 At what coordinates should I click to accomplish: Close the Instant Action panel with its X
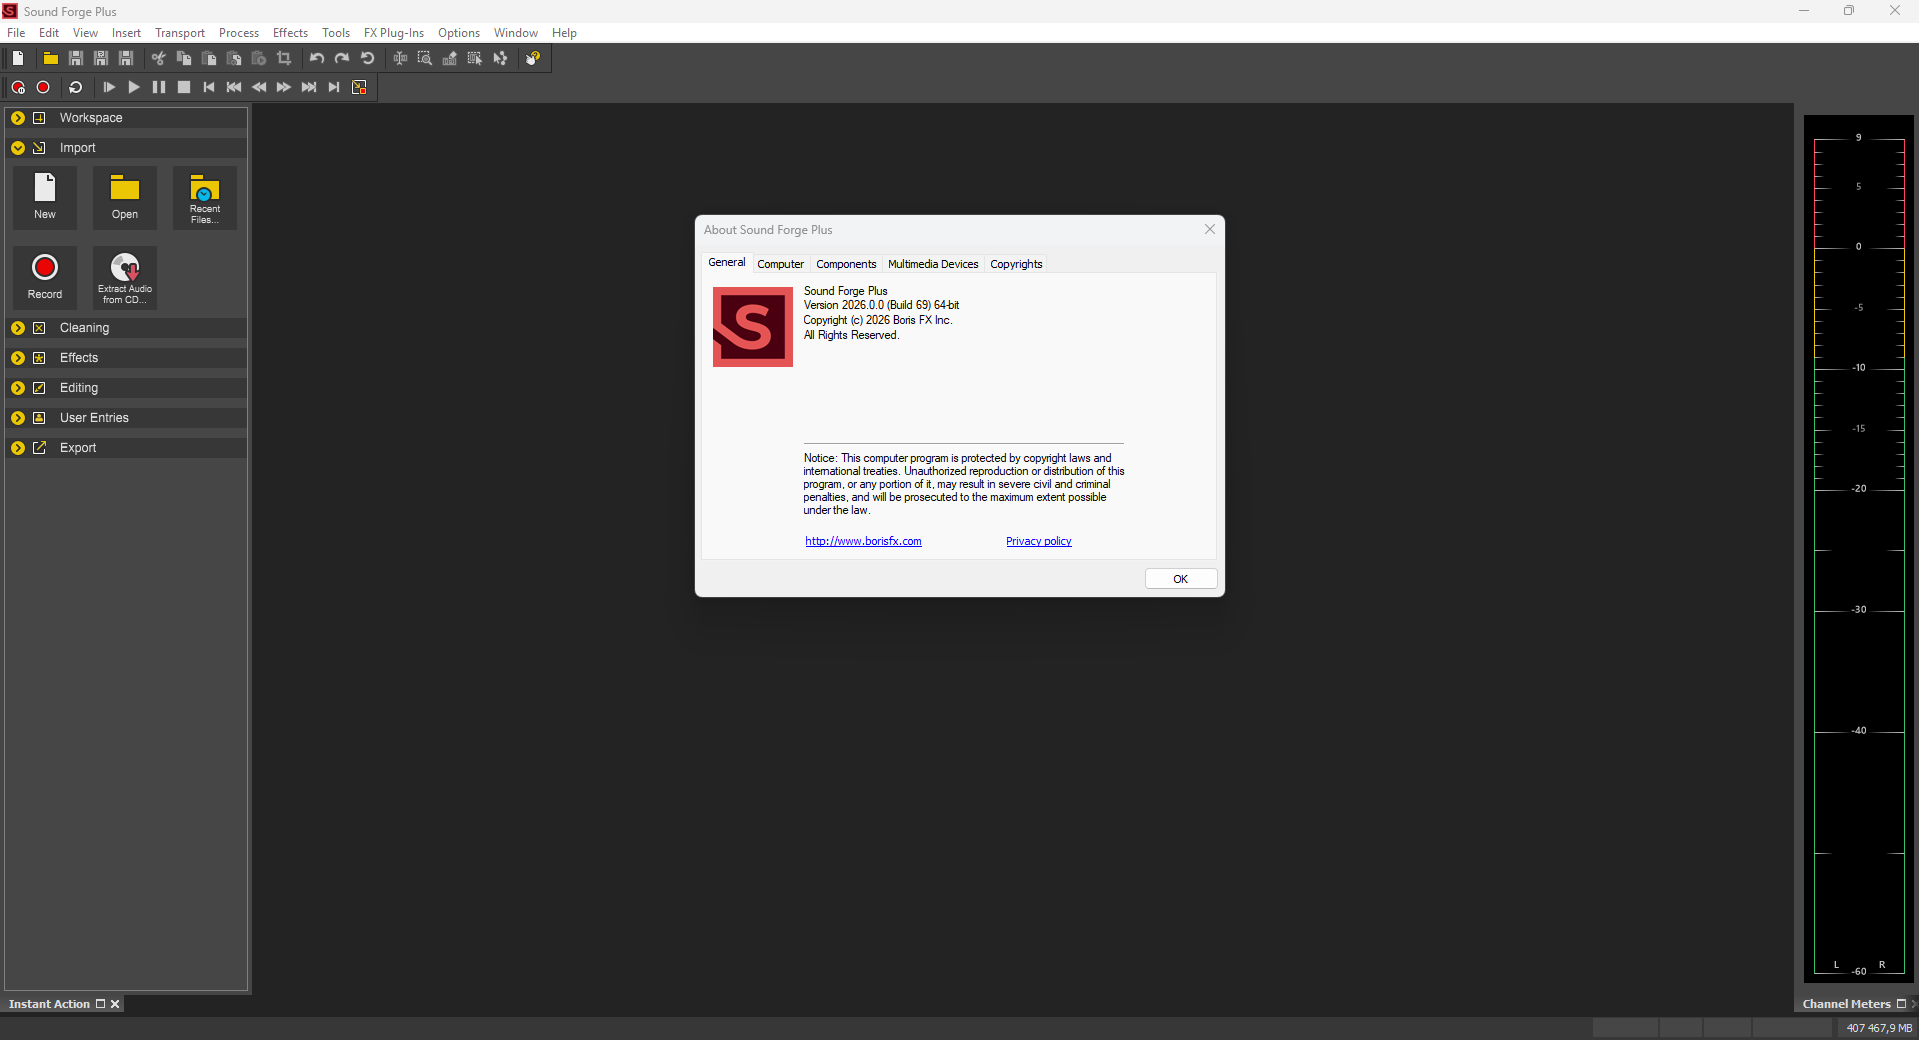pyautogui.click(x=115, y=1004)
